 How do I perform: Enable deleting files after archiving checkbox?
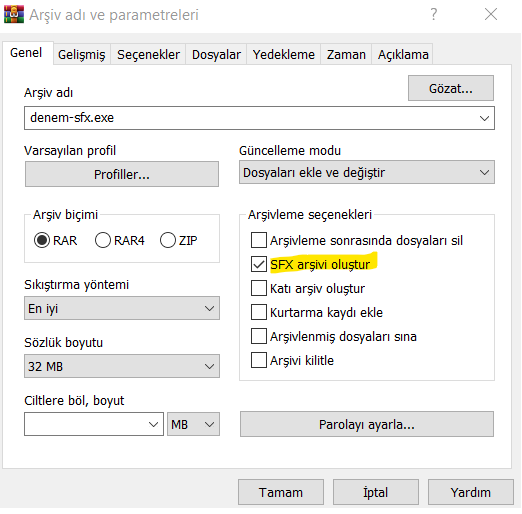[259, 240]
